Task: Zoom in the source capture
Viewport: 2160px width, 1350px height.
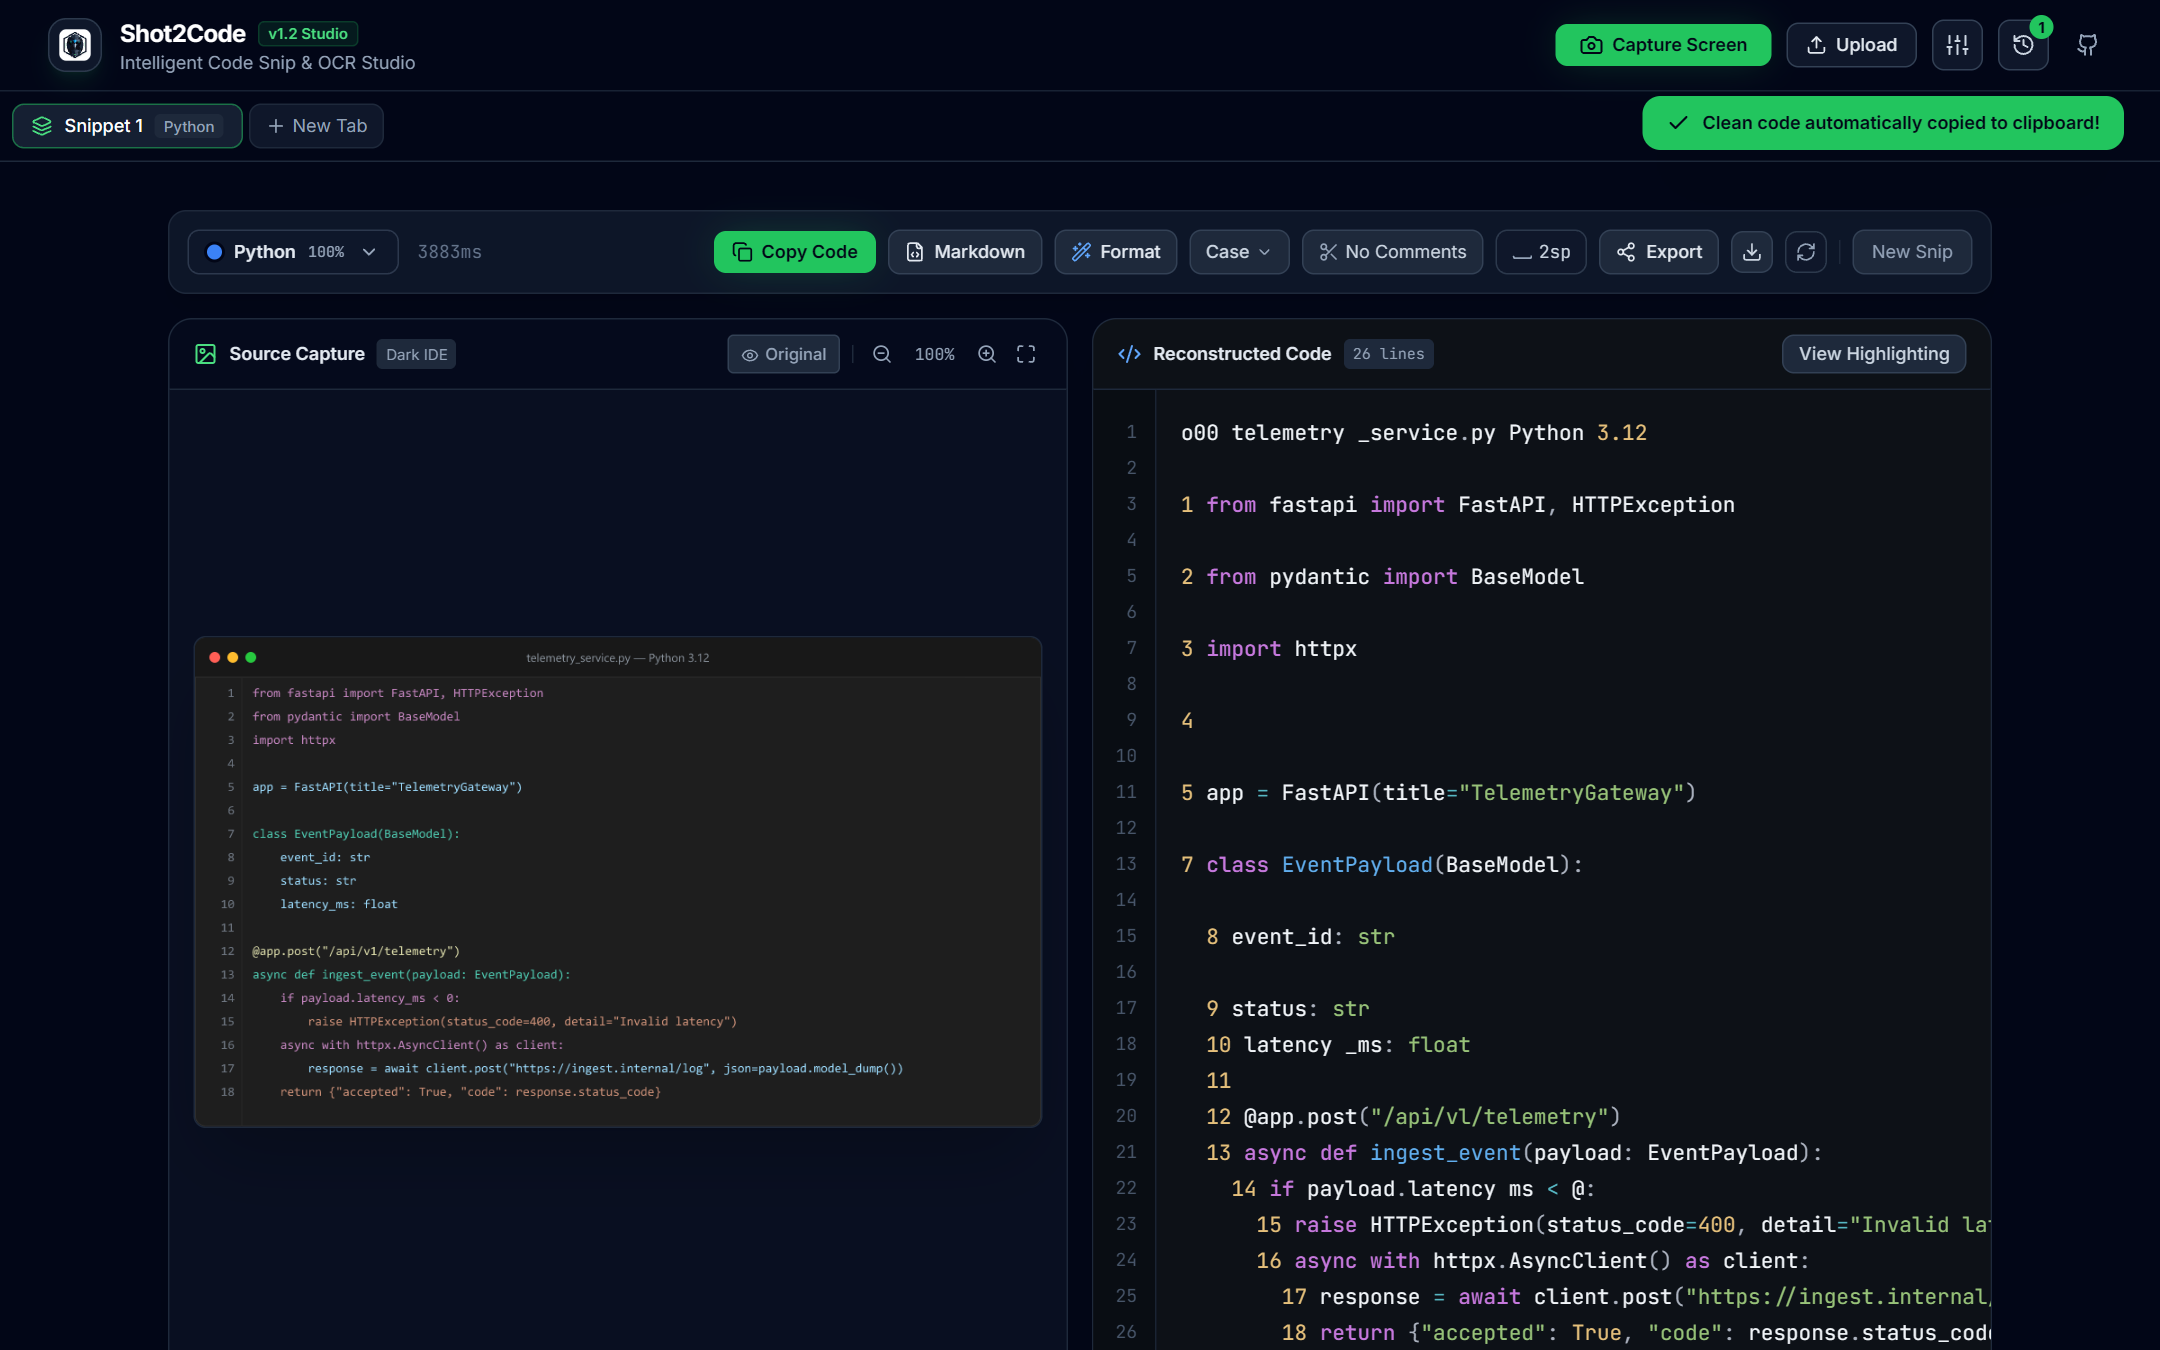Action: pyautogui.click(x=987, y=354)
